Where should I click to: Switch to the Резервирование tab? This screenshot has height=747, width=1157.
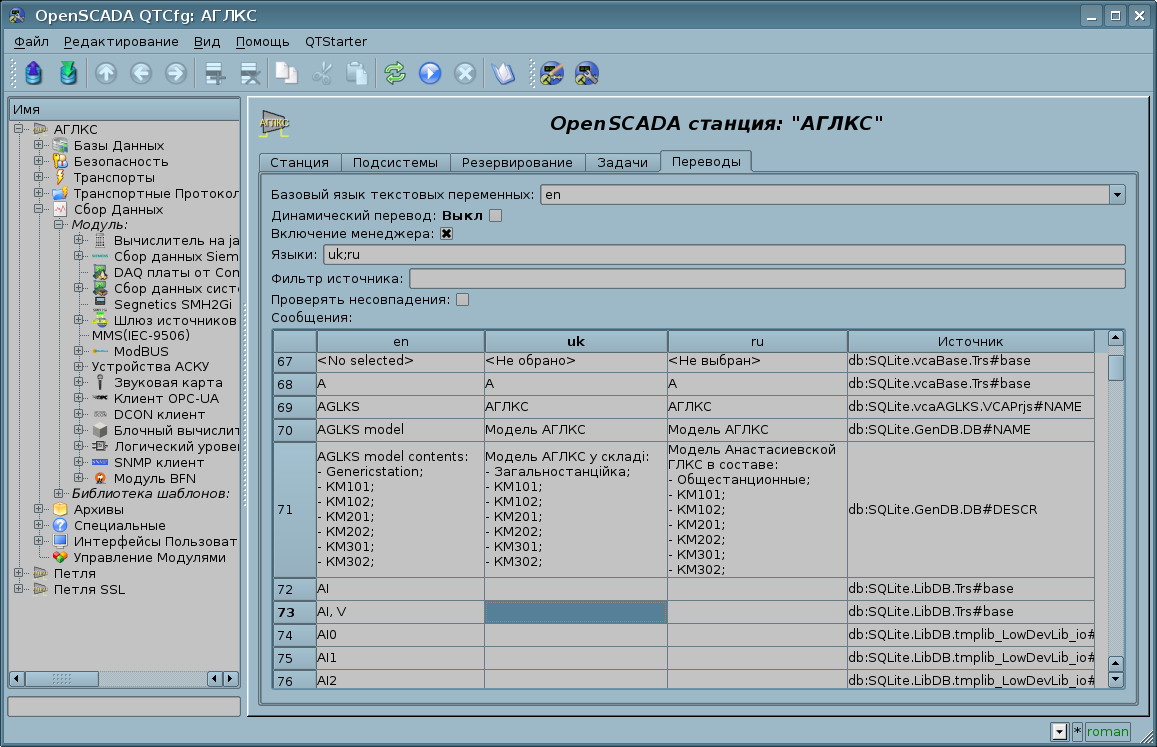517,162
